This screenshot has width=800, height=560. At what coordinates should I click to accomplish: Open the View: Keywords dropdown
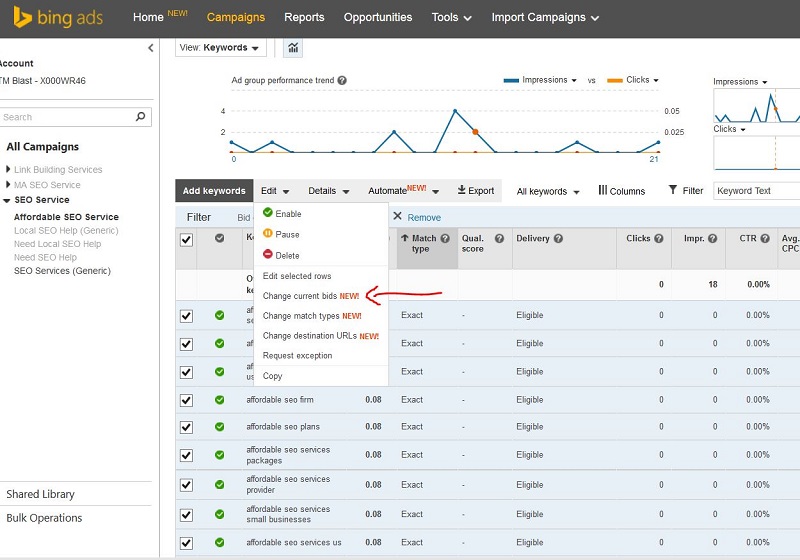pos(220,48)
